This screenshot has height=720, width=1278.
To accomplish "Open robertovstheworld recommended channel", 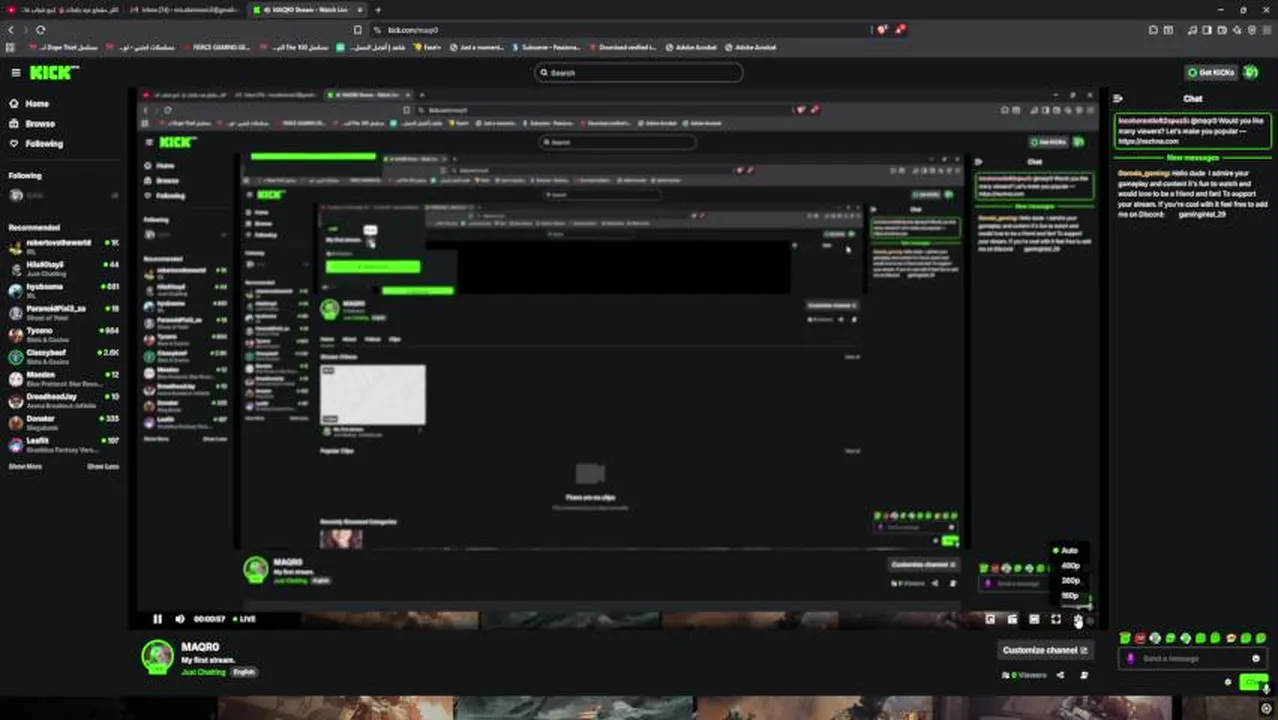I will 62,246.
